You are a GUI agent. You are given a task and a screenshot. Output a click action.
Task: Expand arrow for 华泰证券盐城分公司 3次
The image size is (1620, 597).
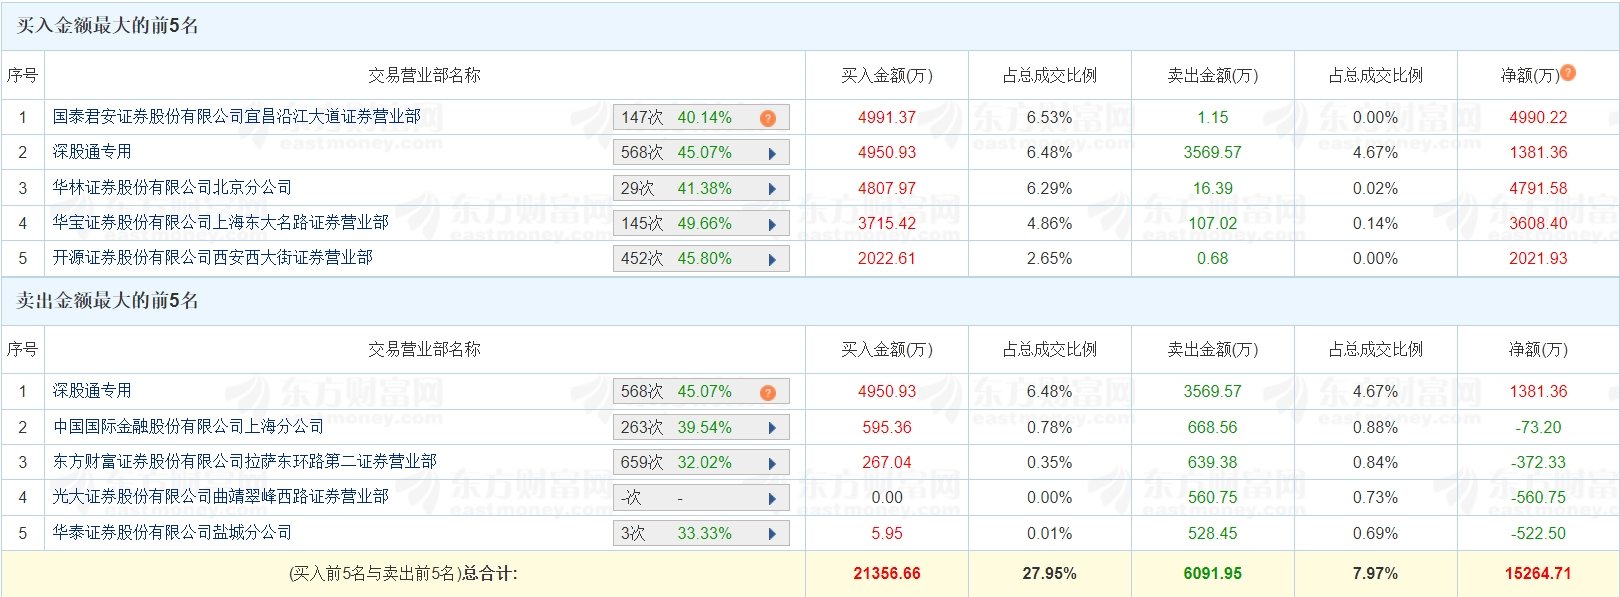pos(772,534)
